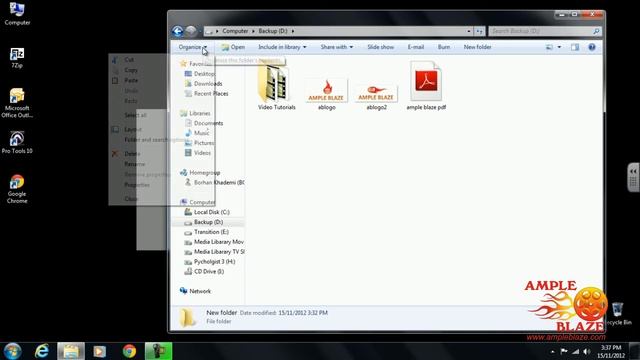Click Copy in the Organize menu
This screenshot has height=360, width=640.
point(131,70)
